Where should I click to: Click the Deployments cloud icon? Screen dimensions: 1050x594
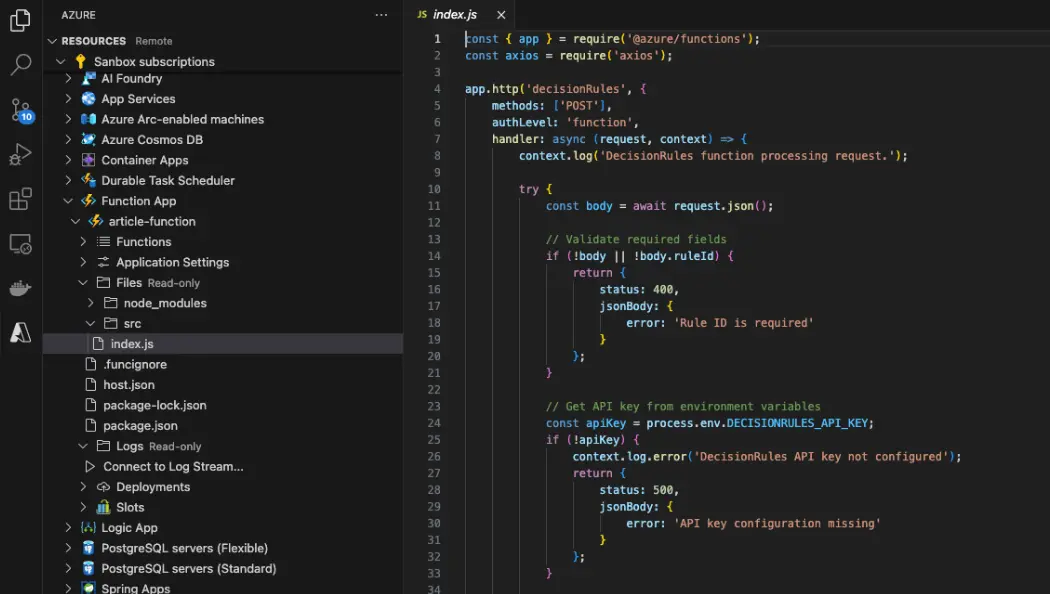[103, 487]
